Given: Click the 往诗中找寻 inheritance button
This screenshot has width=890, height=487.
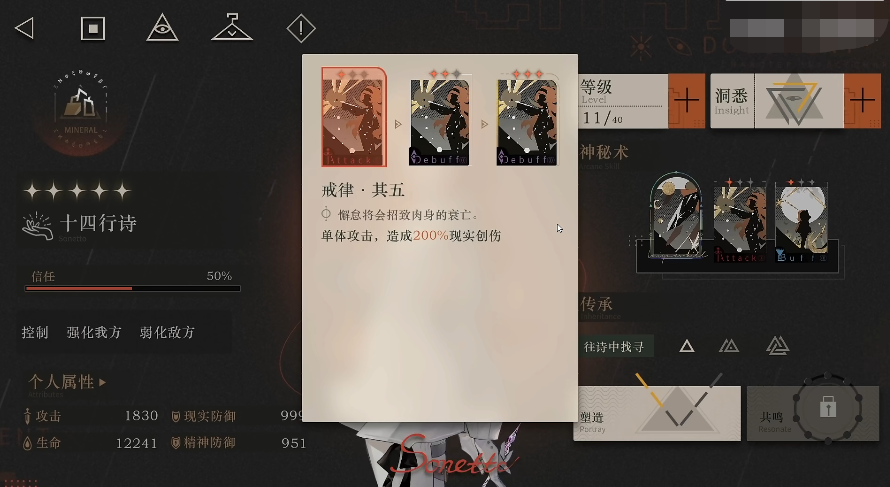Looking at the screenshot, I should tap(614, 346).
